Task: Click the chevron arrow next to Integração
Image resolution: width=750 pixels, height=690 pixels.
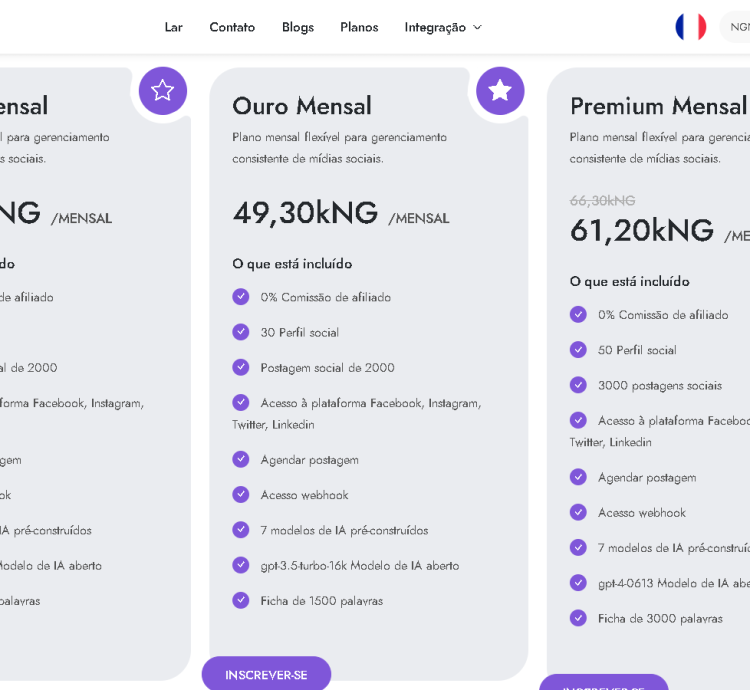Action: 477,28
